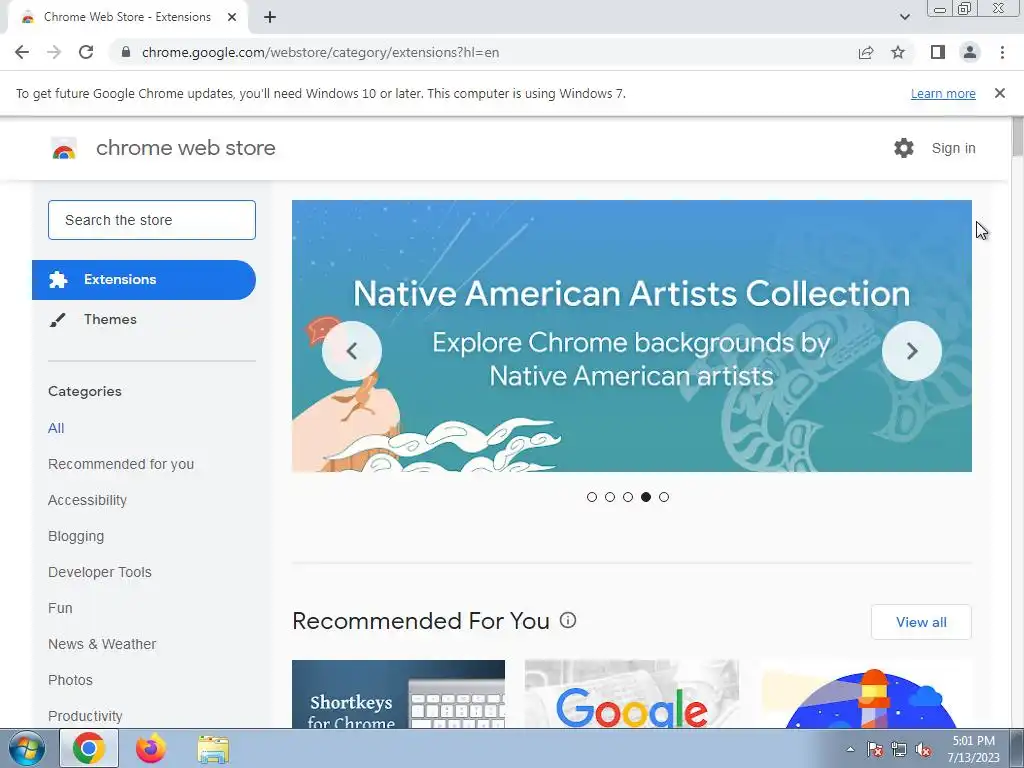Bookmark this tab with the star icon
This screenshot has height=768, width=1024.
pyautogui.click(x=898, y=52)
